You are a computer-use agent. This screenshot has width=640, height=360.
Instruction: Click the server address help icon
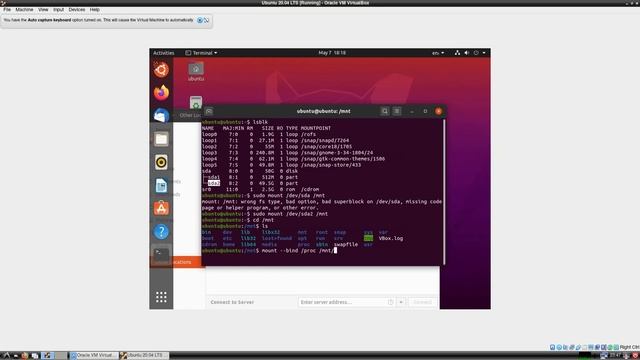[x=390, y=302]
